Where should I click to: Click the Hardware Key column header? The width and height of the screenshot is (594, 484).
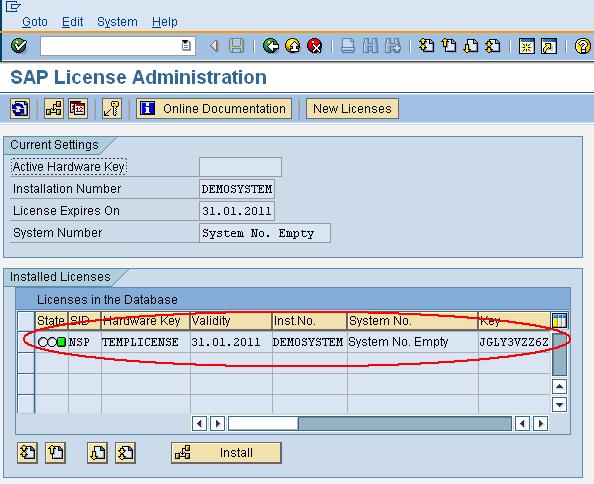[145, 321]
